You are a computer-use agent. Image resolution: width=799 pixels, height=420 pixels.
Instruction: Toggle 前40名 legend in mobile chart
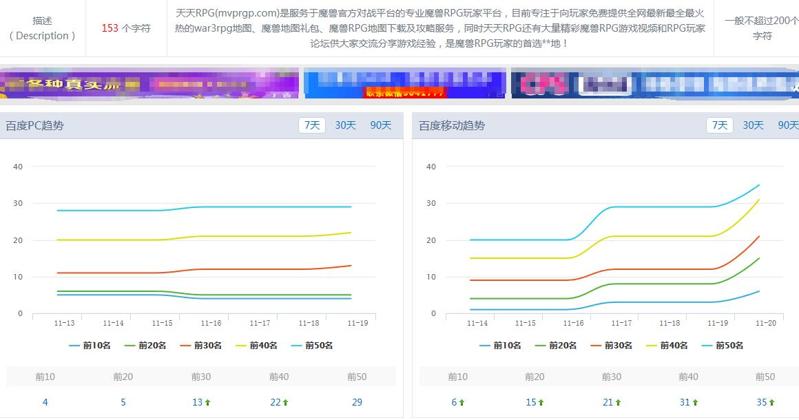point(667,346)
